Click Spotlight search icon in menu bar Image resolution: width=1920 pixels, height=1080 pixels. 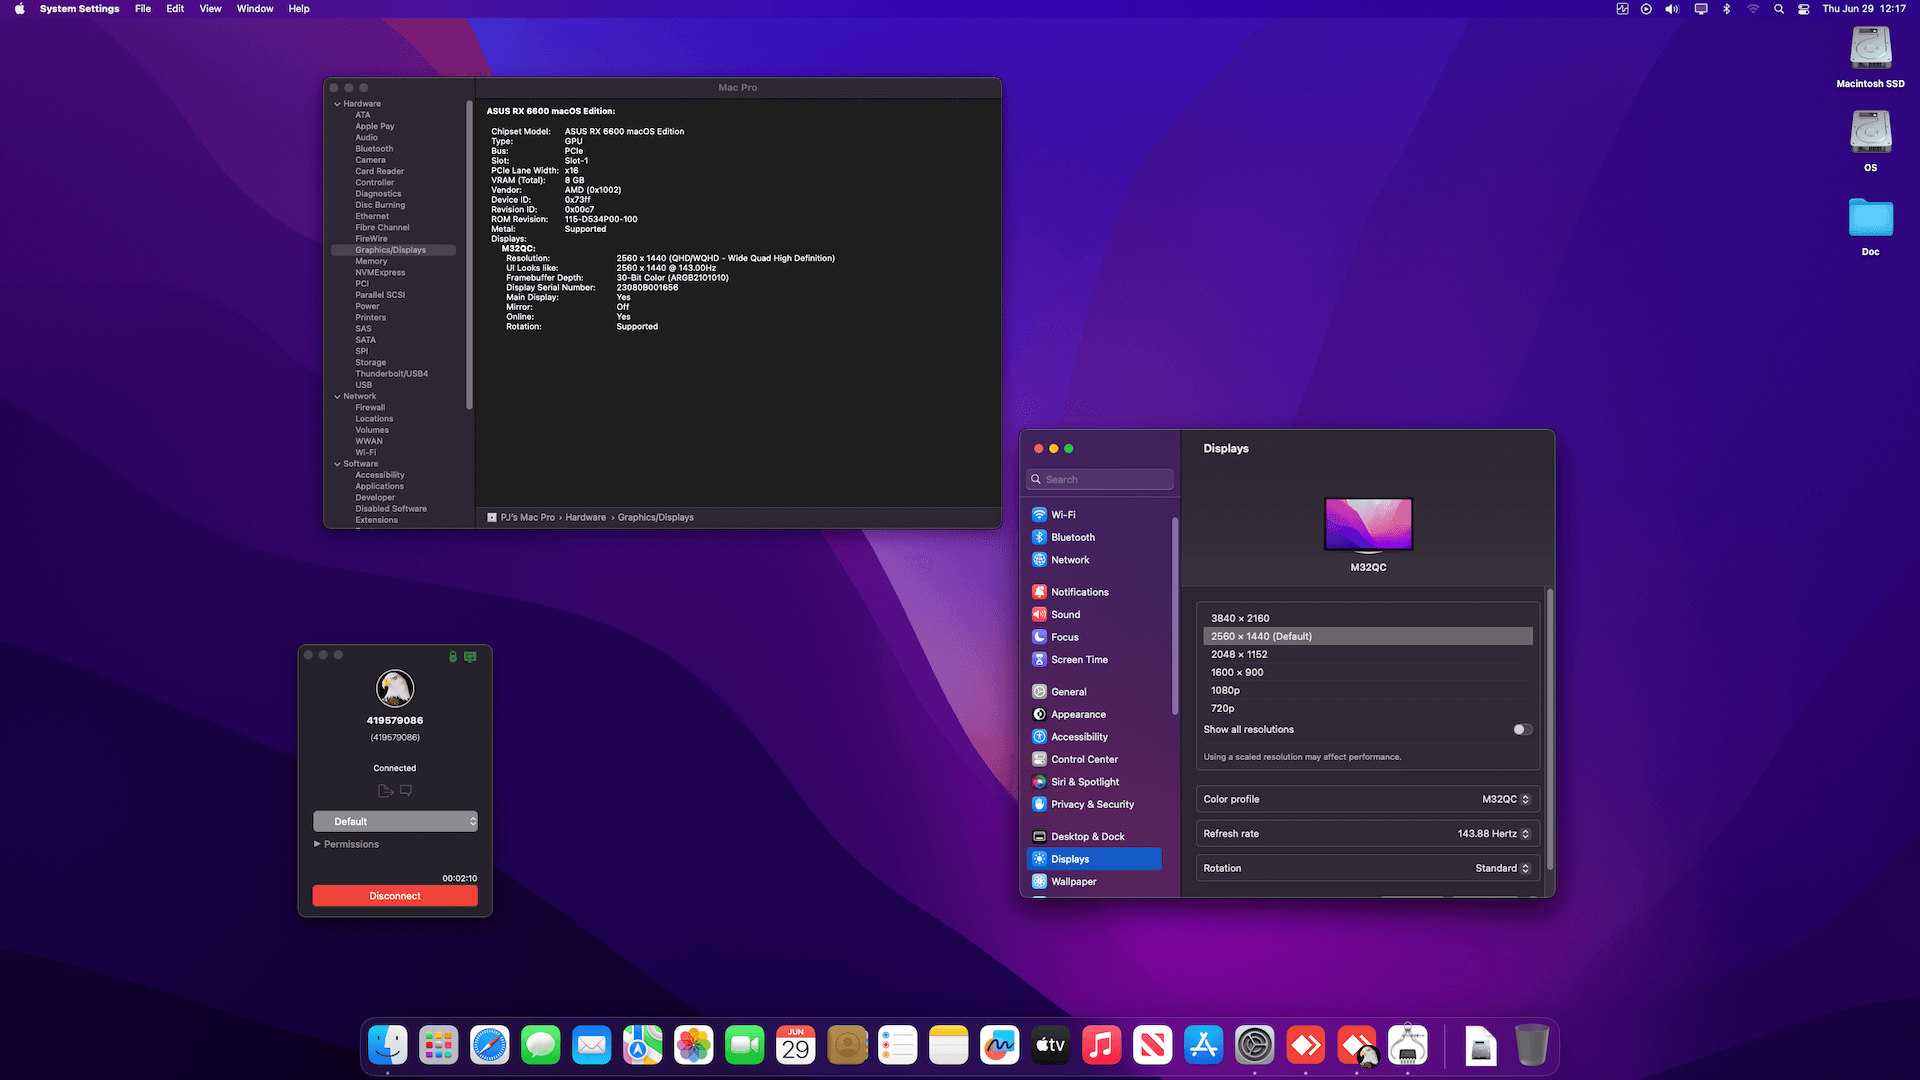(1778, 9)
